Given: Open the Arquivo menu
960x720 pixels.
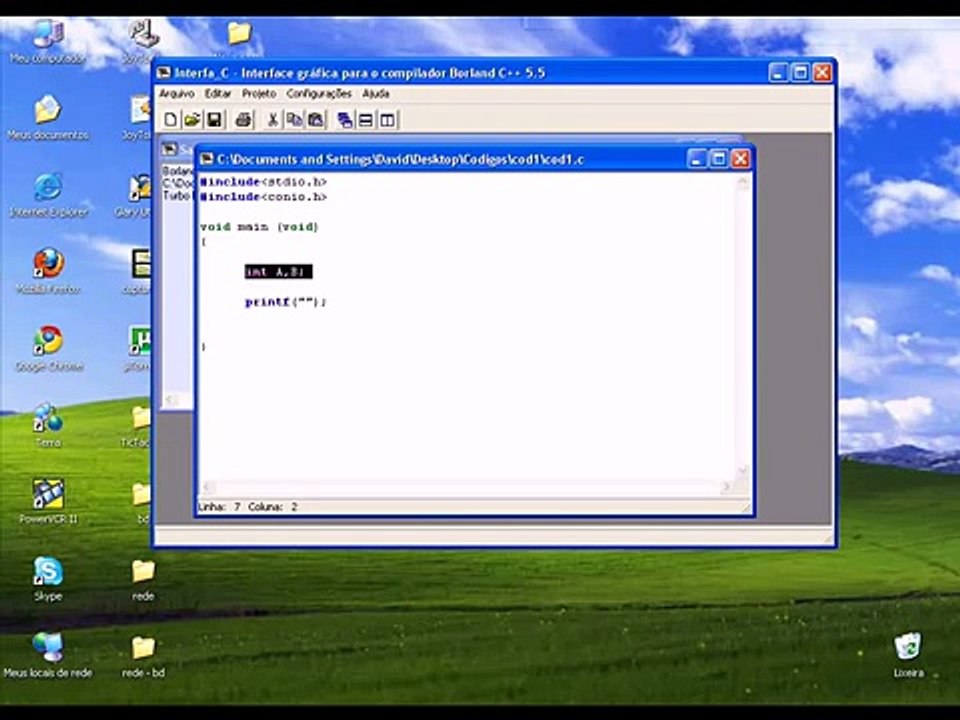Looking at the screenshot, I should (x=177, y=93).
